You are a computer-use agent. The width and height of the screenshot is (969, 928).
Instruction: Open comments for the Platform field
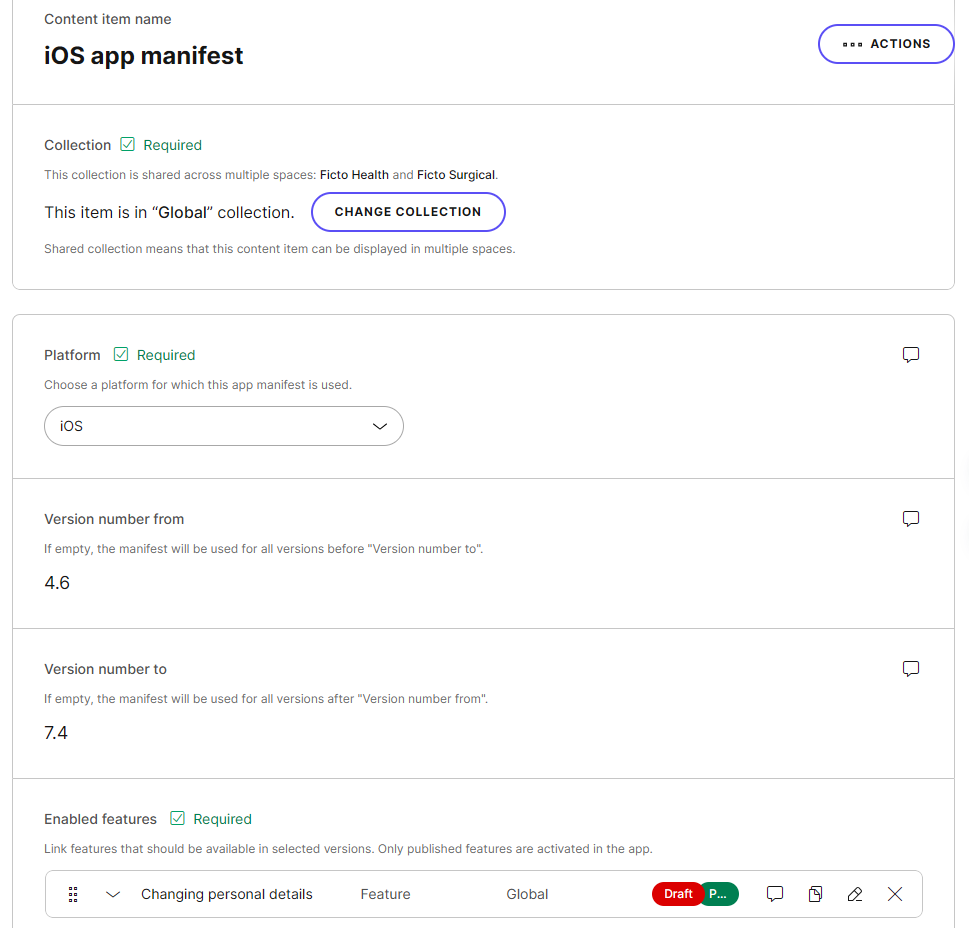911,355
